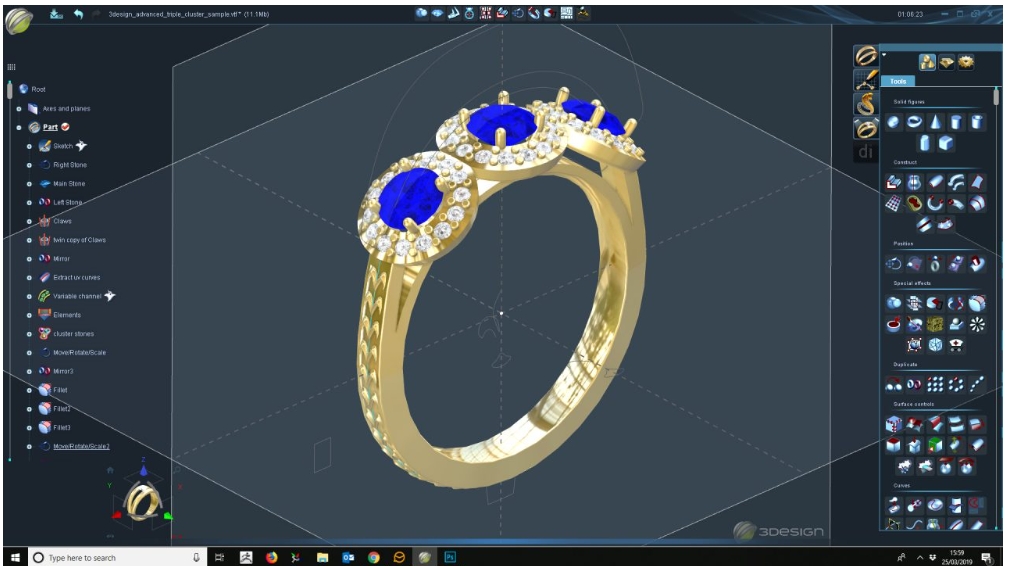
Task: Open the gold gear settings tab icon
Action: click(x=965, y=62)
